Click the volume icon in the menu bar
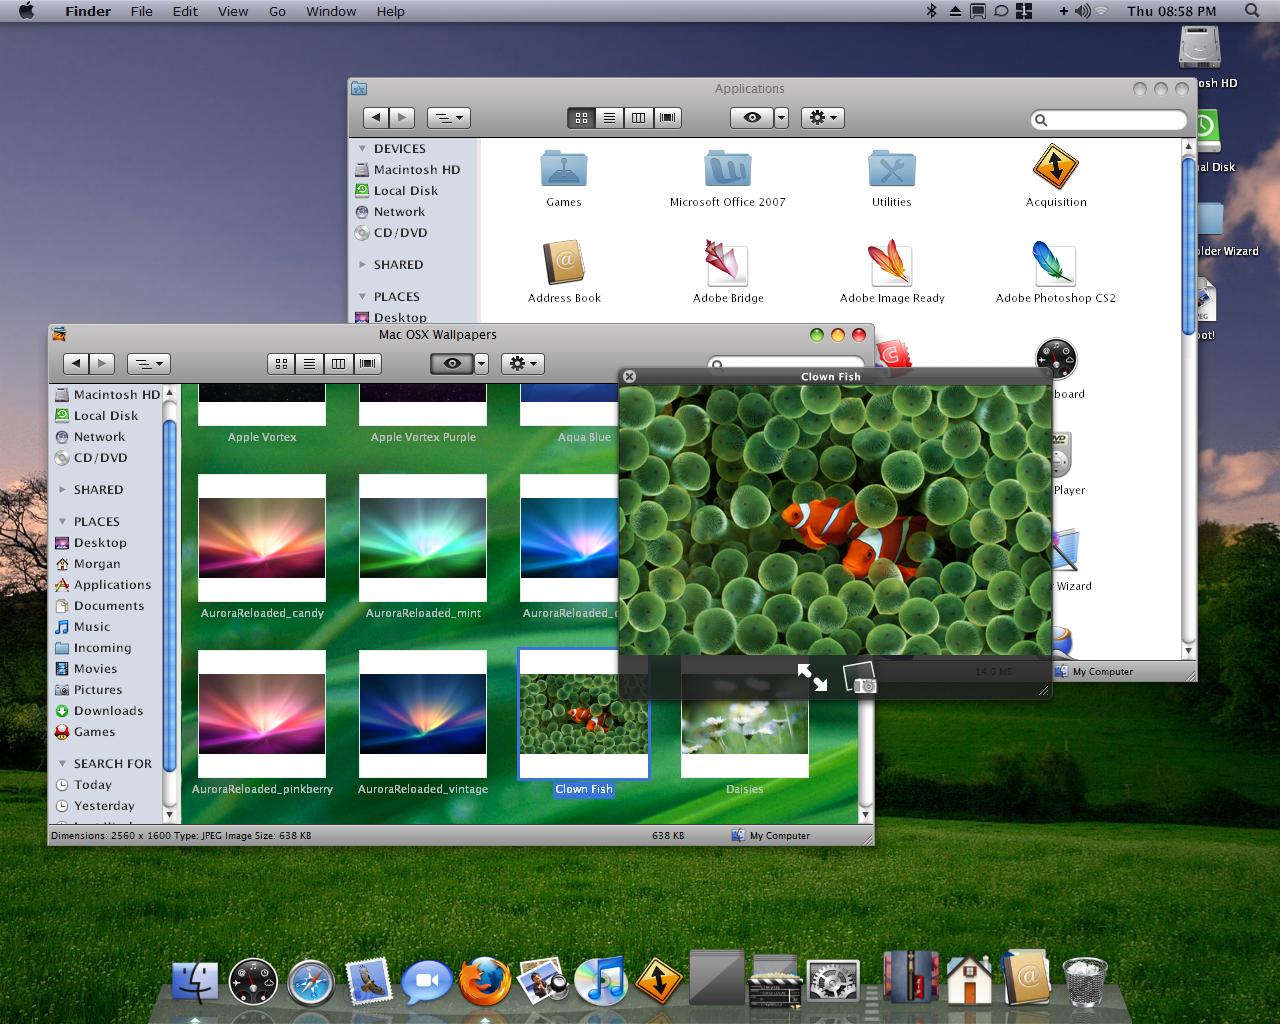 pyautogui.click(x=1082, y=11)
